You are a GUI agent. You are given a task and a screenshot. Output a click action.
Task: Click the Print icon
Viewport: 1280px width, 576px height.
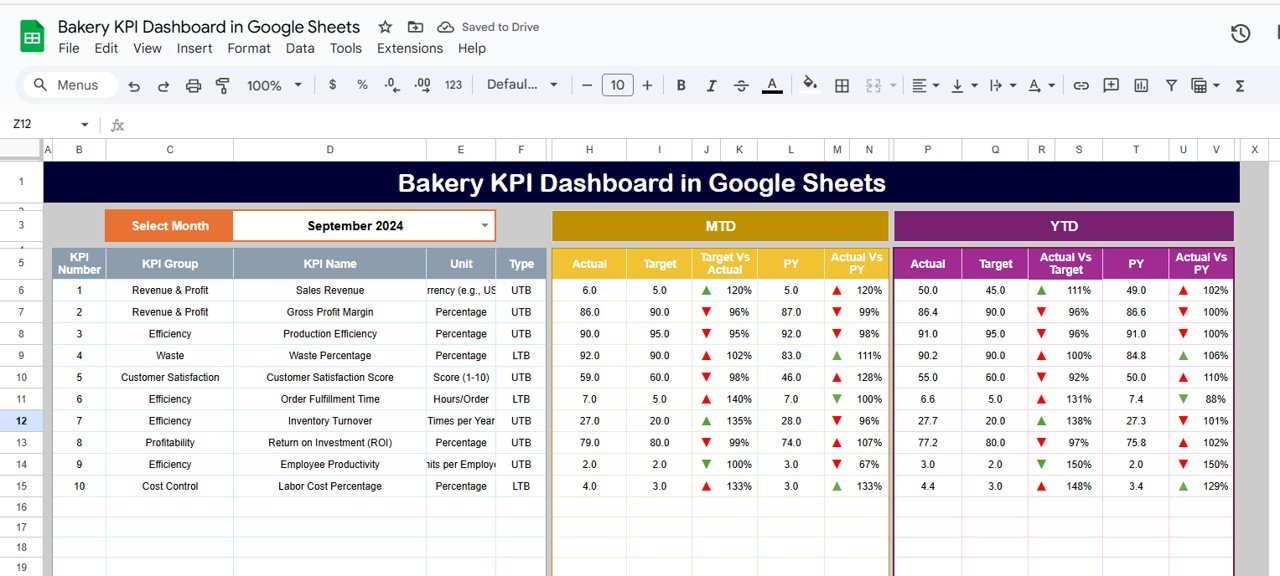coord(193,86)
